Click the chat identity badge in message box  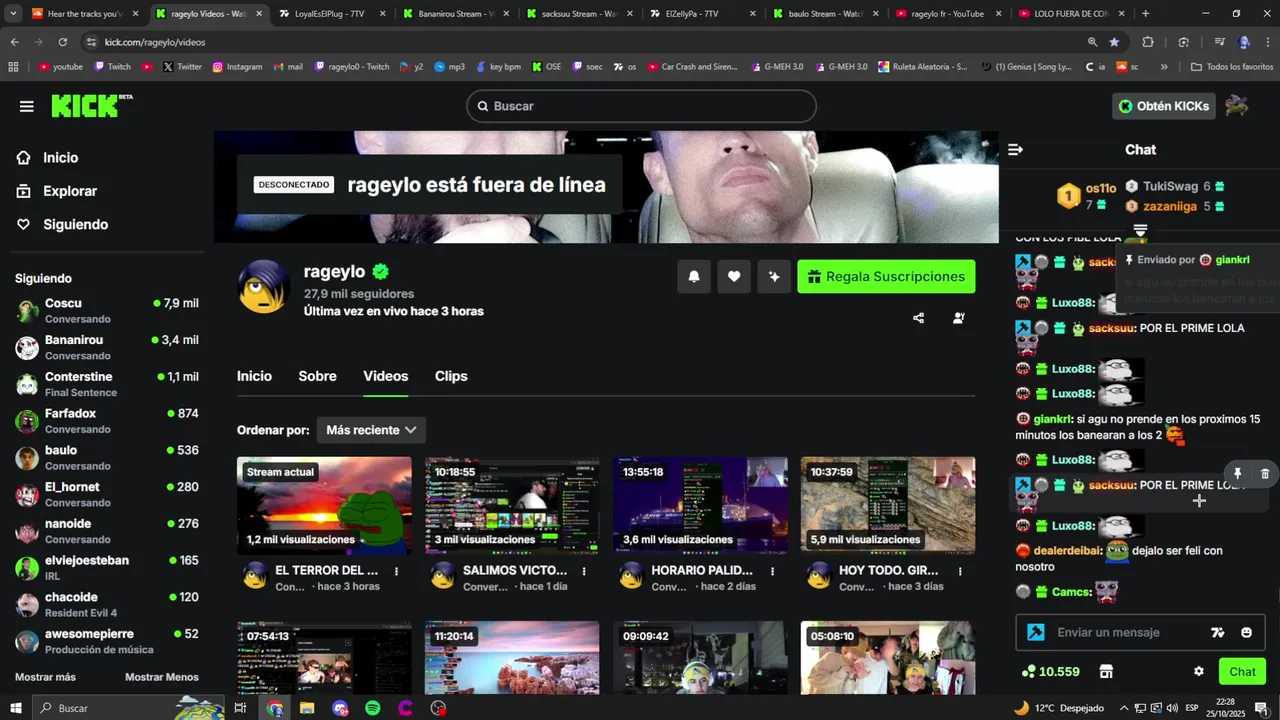(1036, 632)
